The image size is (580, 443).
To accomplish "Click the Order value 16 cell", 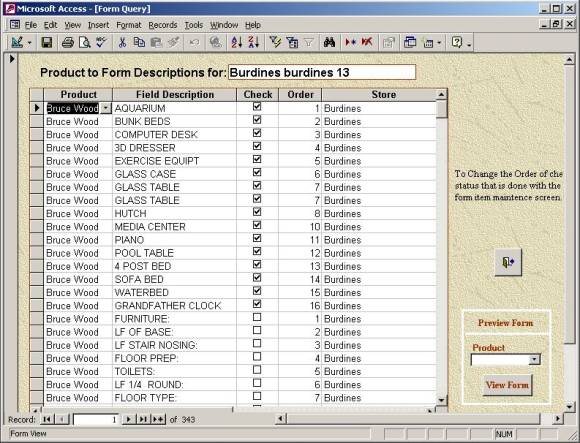I will (x=300, y=306).
